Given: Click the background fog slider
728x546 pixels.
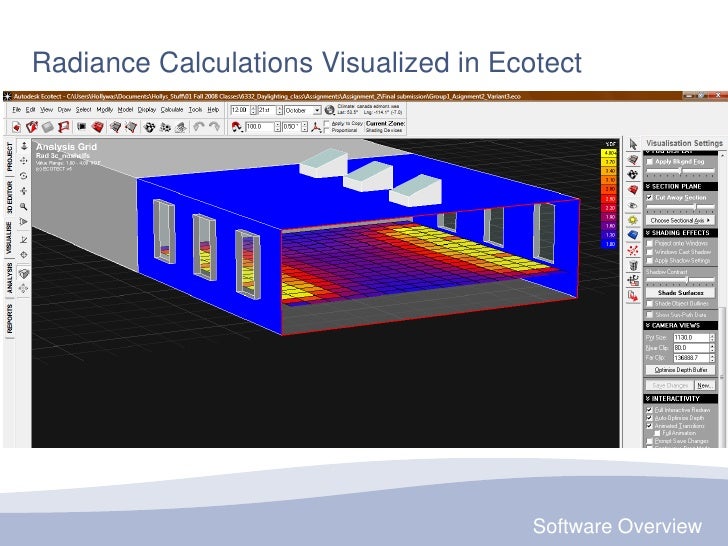Looking at the screenshot, I should (680, 171).
